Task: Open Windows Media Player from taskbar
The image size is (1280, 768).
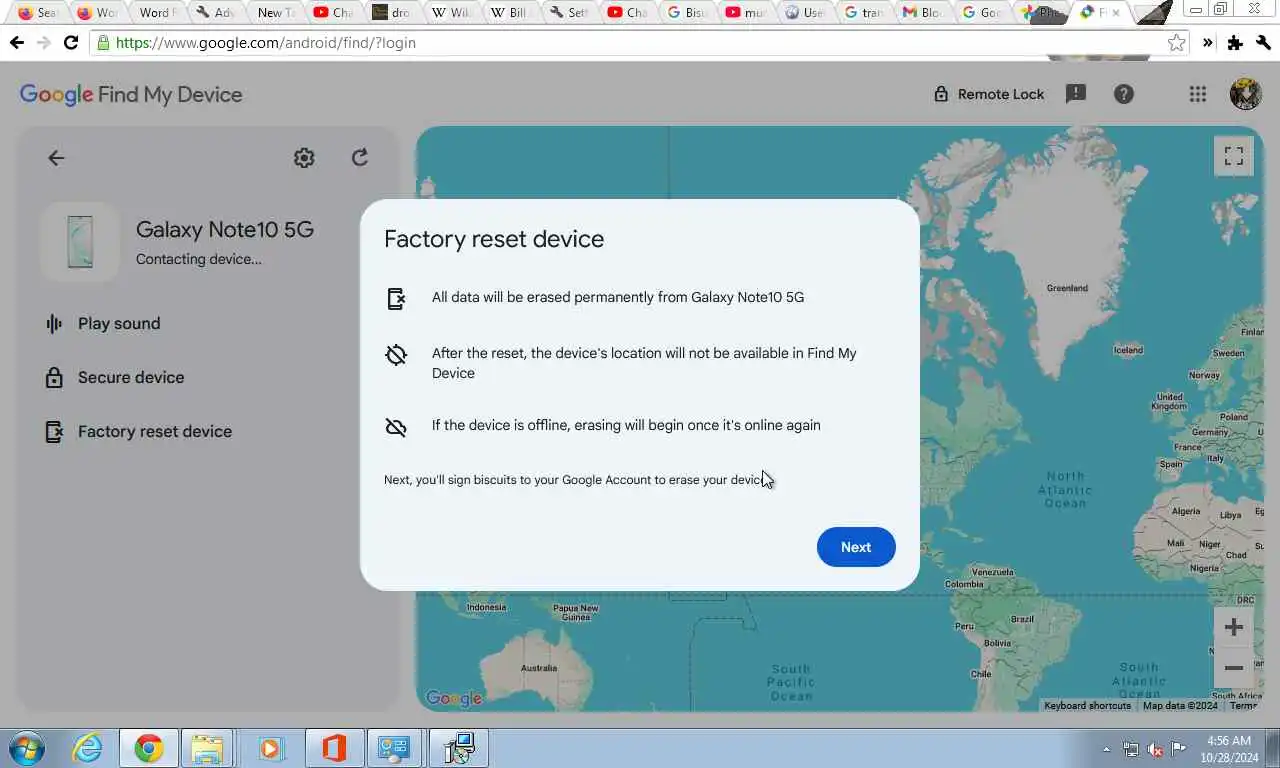Action: 270,748
